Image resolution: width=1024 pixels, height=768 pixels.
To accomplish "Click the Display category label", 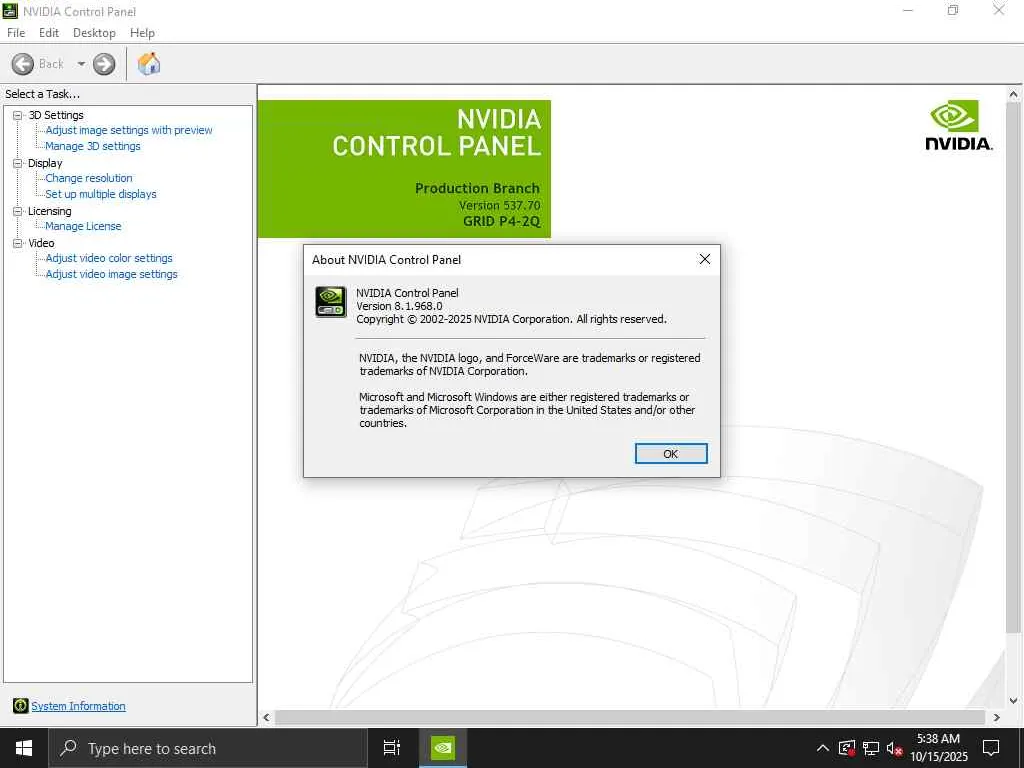I will [x=45, y=163].
